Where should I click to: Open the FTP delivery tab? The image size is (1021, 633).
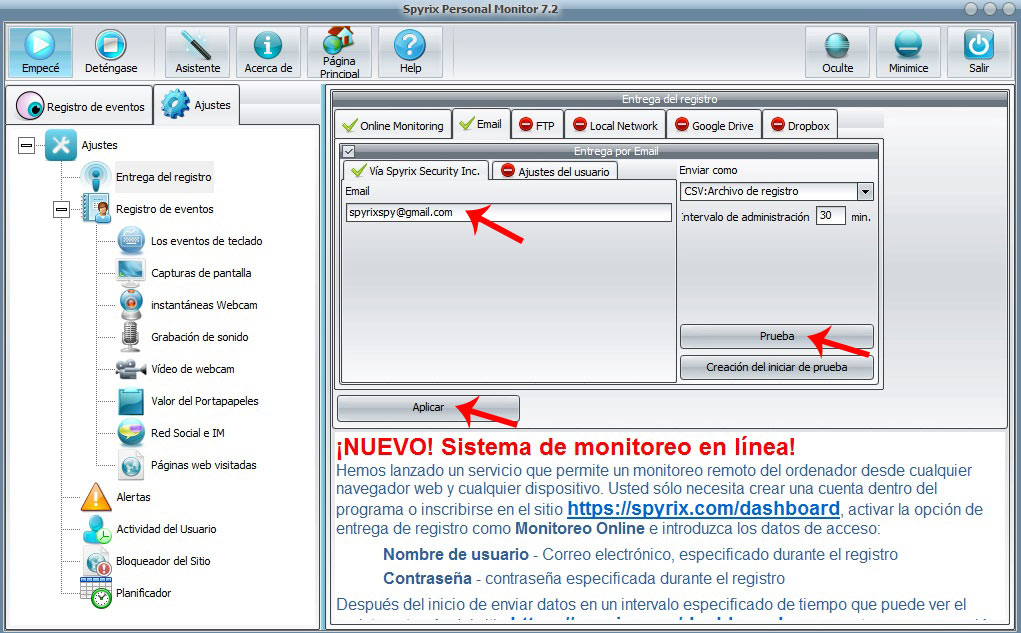(537, 125)
